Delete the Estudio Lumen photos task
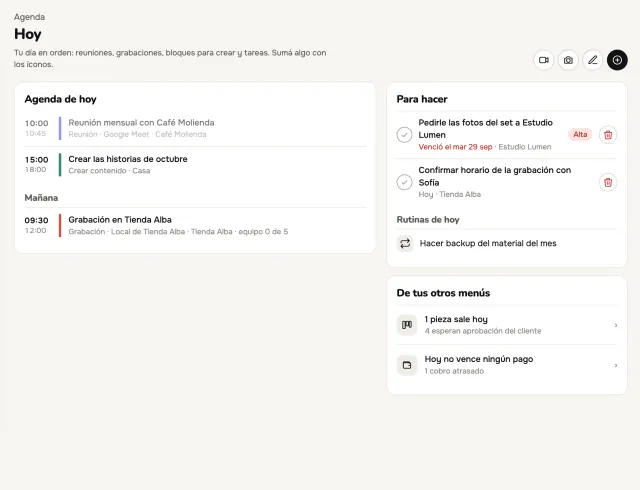Viewport: 640px width, 490px height. [608, 135]
